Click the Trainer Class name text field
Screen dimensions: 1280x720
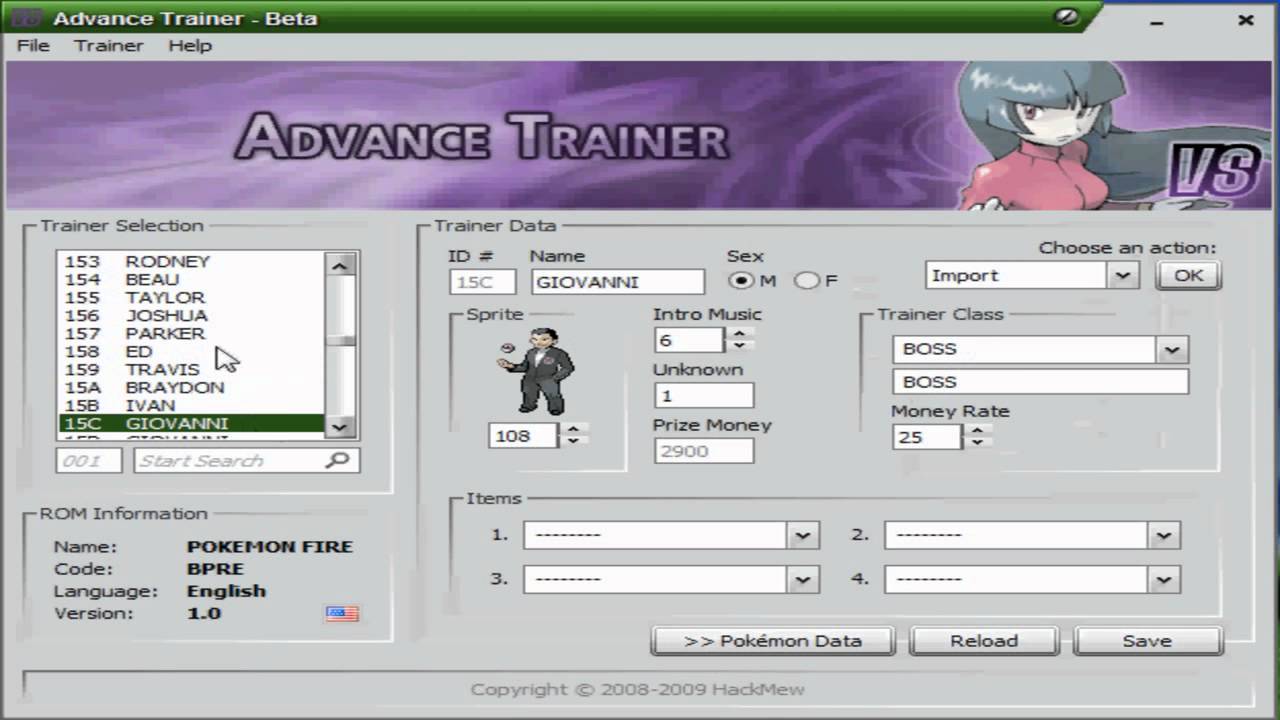[1040, 382]
